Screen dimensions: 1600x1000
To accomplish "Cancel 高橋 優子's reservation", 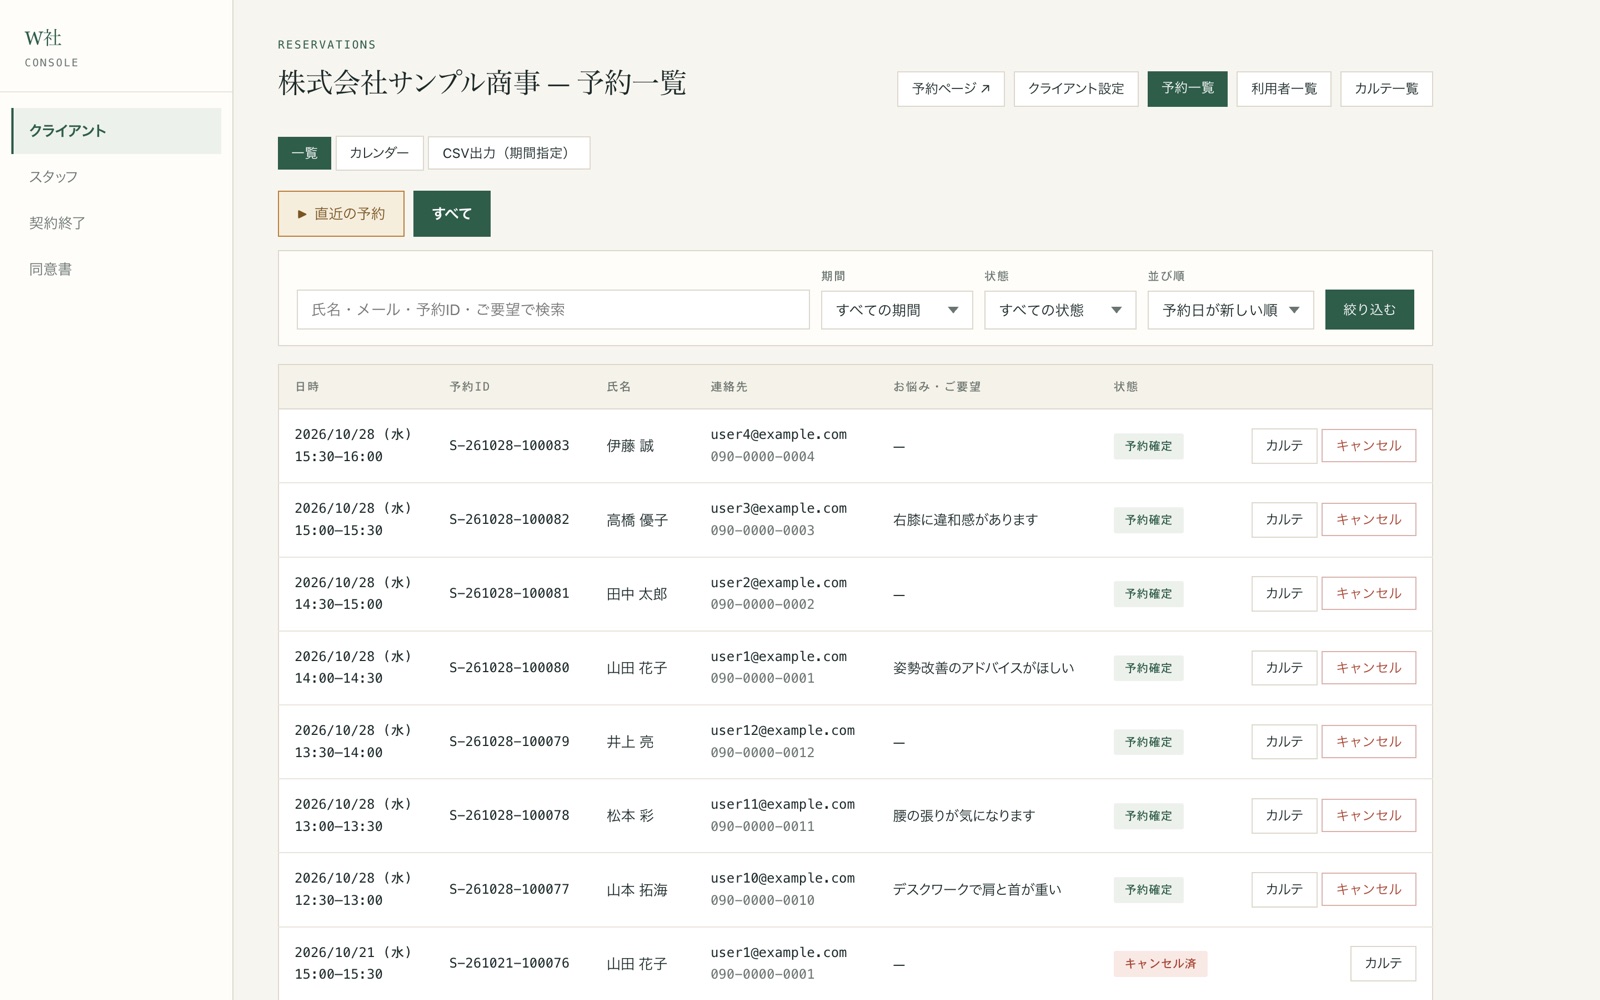I will tap(1368, 520).
